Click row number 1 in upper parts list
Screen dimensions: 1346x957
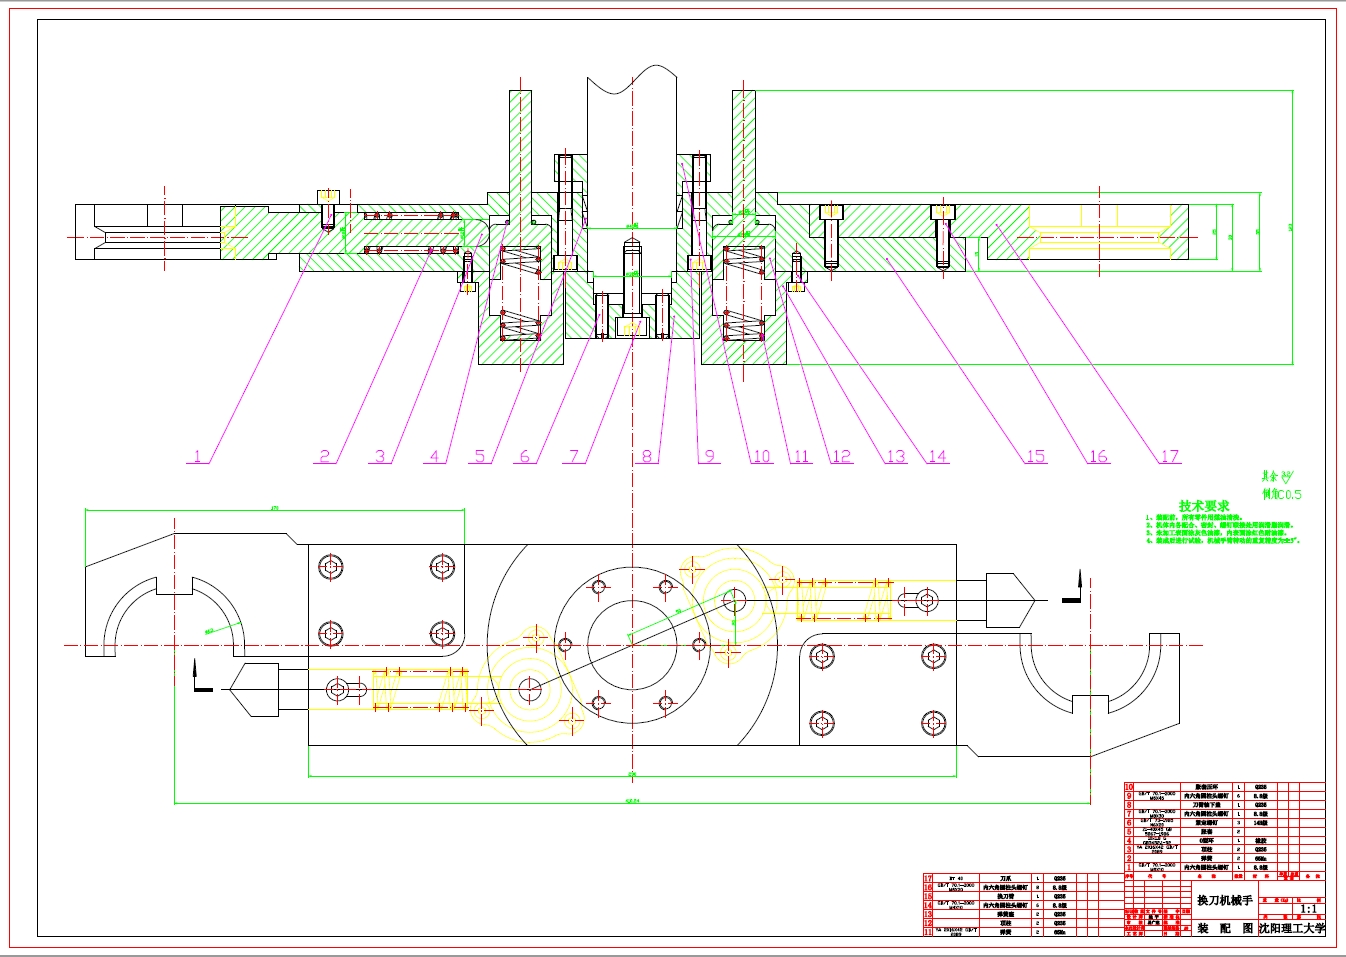(1130, 868)
